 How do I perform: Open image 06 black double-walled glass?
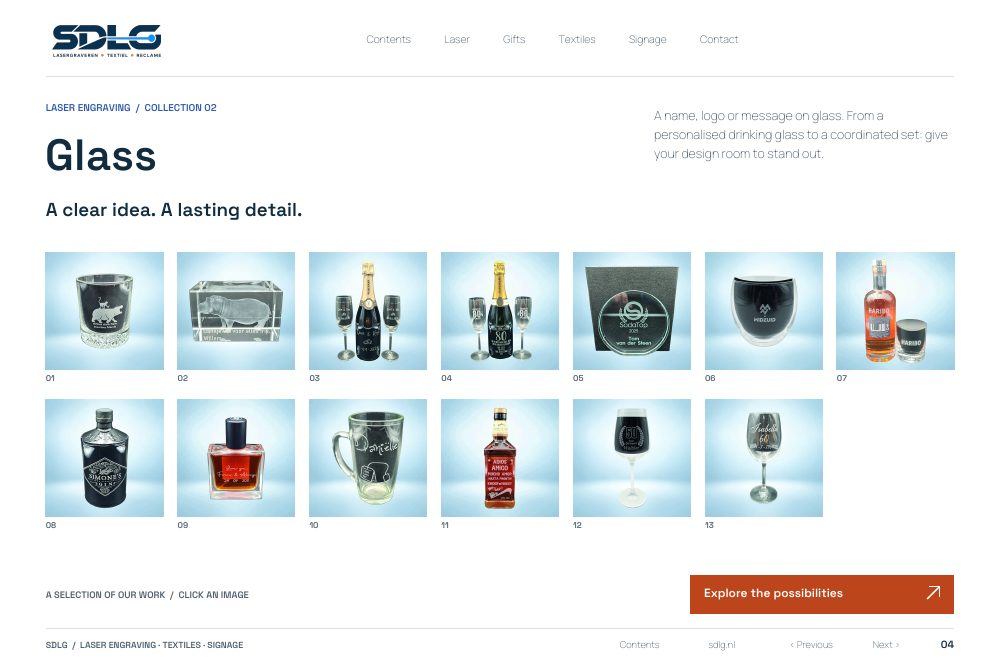tap(764, 311)
